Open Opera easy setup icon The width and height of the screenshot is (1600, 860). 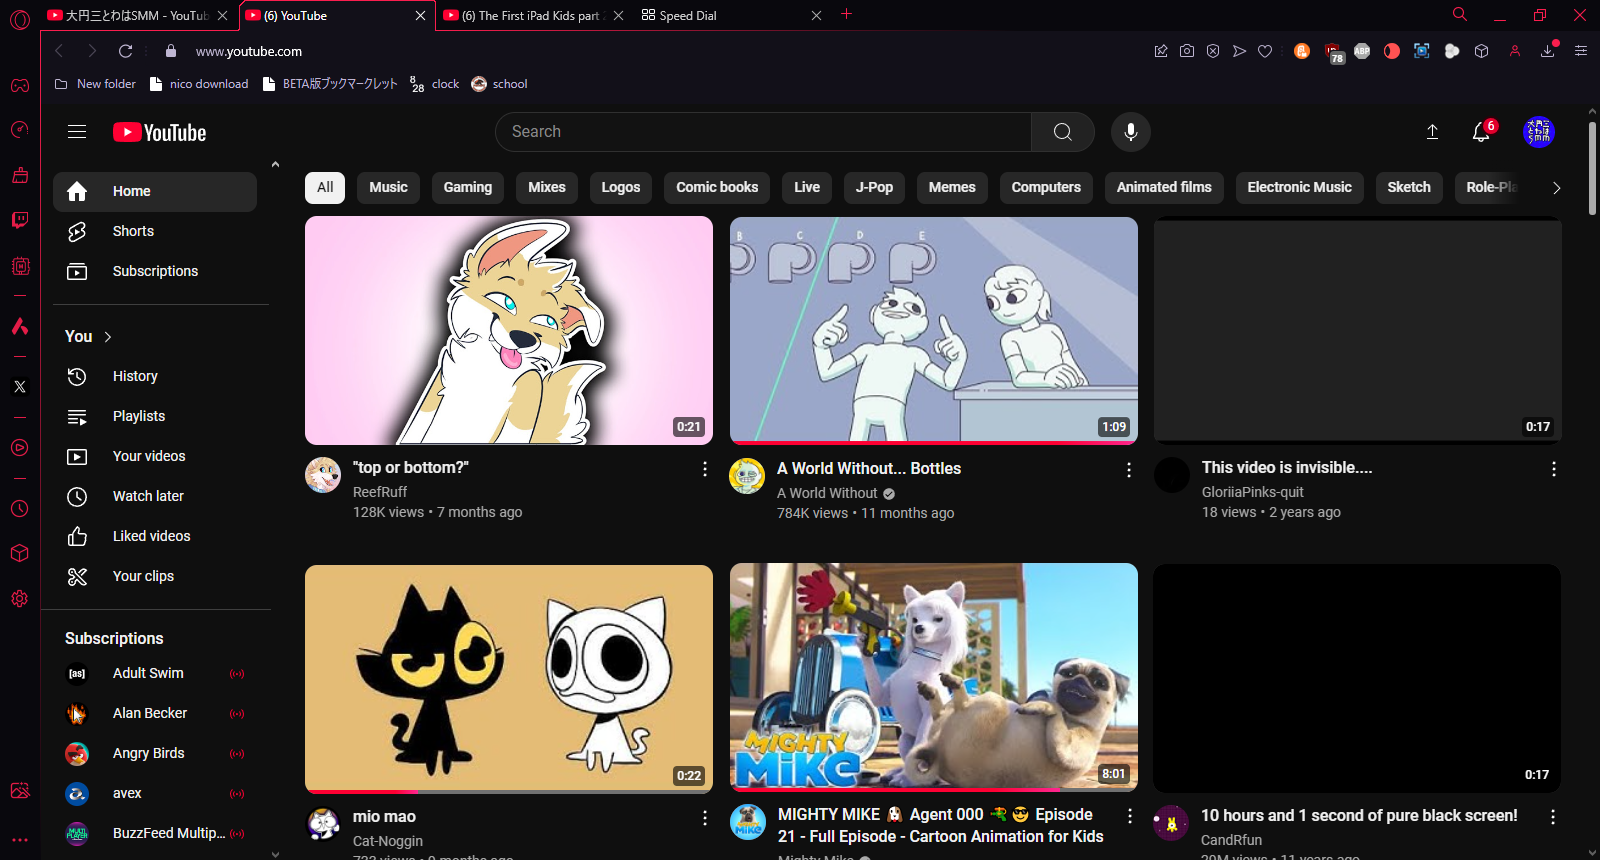coord(1581,51)
